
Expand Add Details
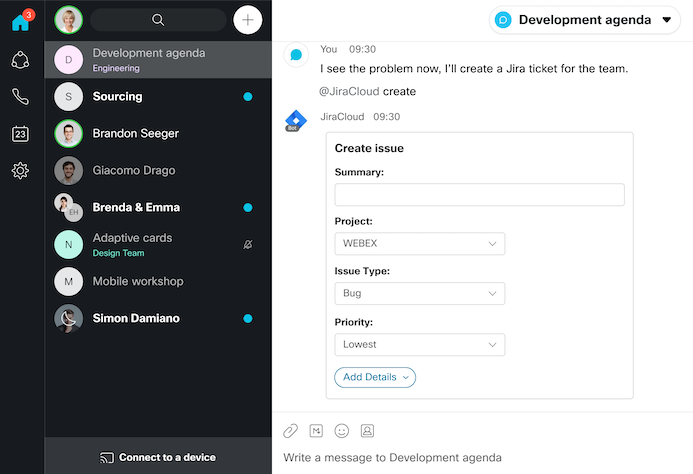(375, 377)
